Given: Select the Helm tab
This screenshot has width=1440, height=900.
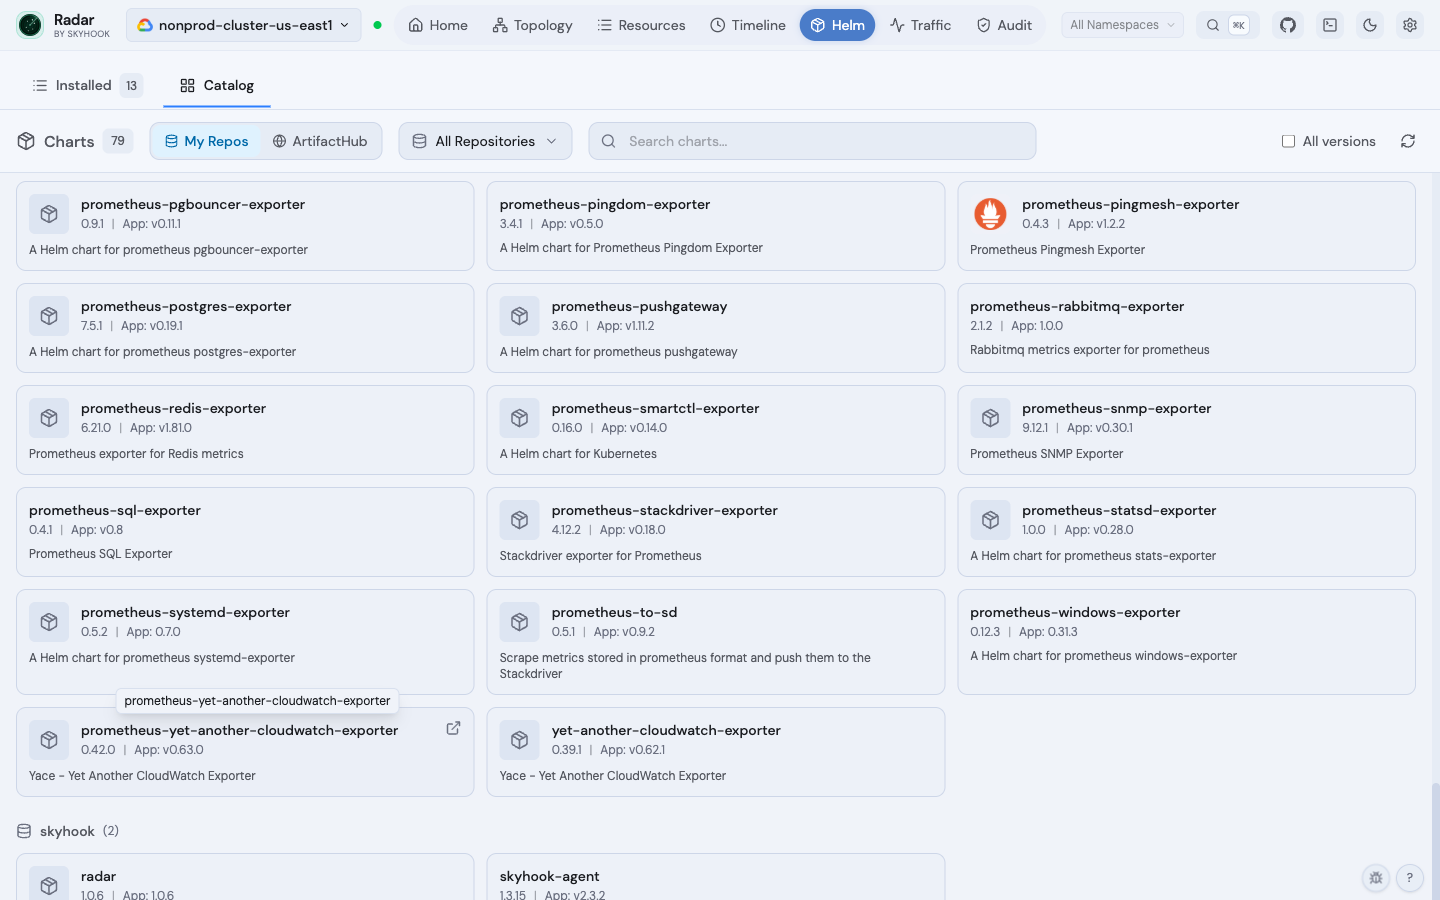Looking at the screenshot, I should tap(837, 25).
